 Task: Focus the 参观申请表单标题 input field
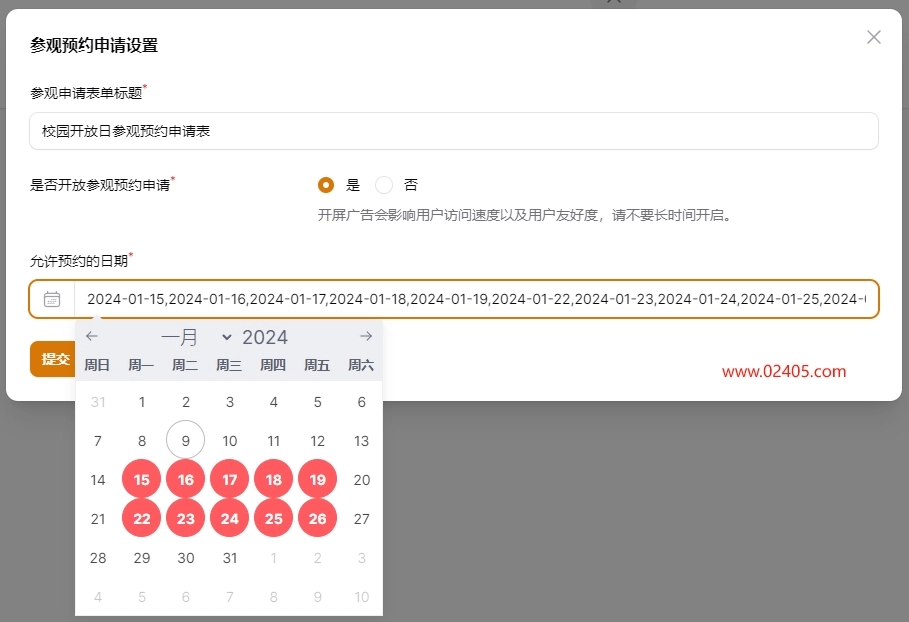coord(453,131)
